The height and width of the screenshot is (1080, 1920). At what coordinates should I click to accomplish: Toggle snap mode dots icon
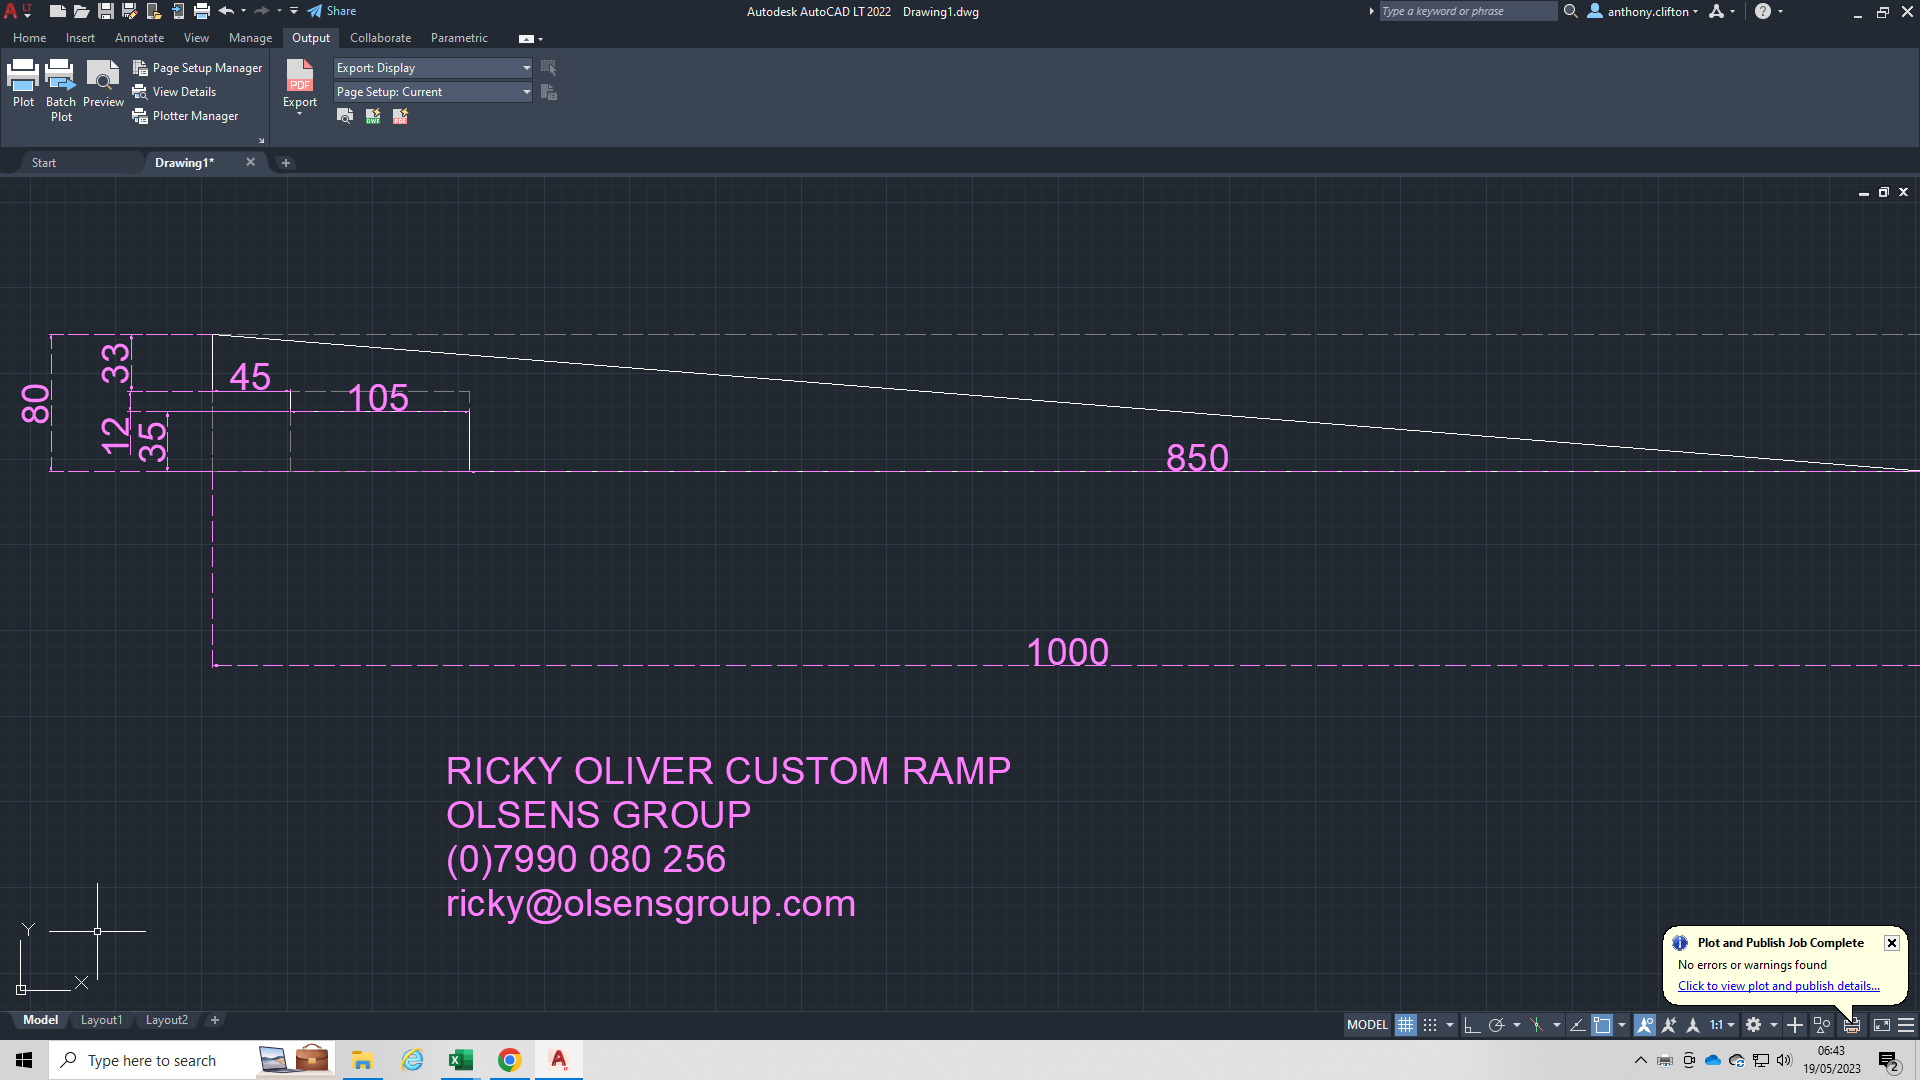tap(1430, 1025)
